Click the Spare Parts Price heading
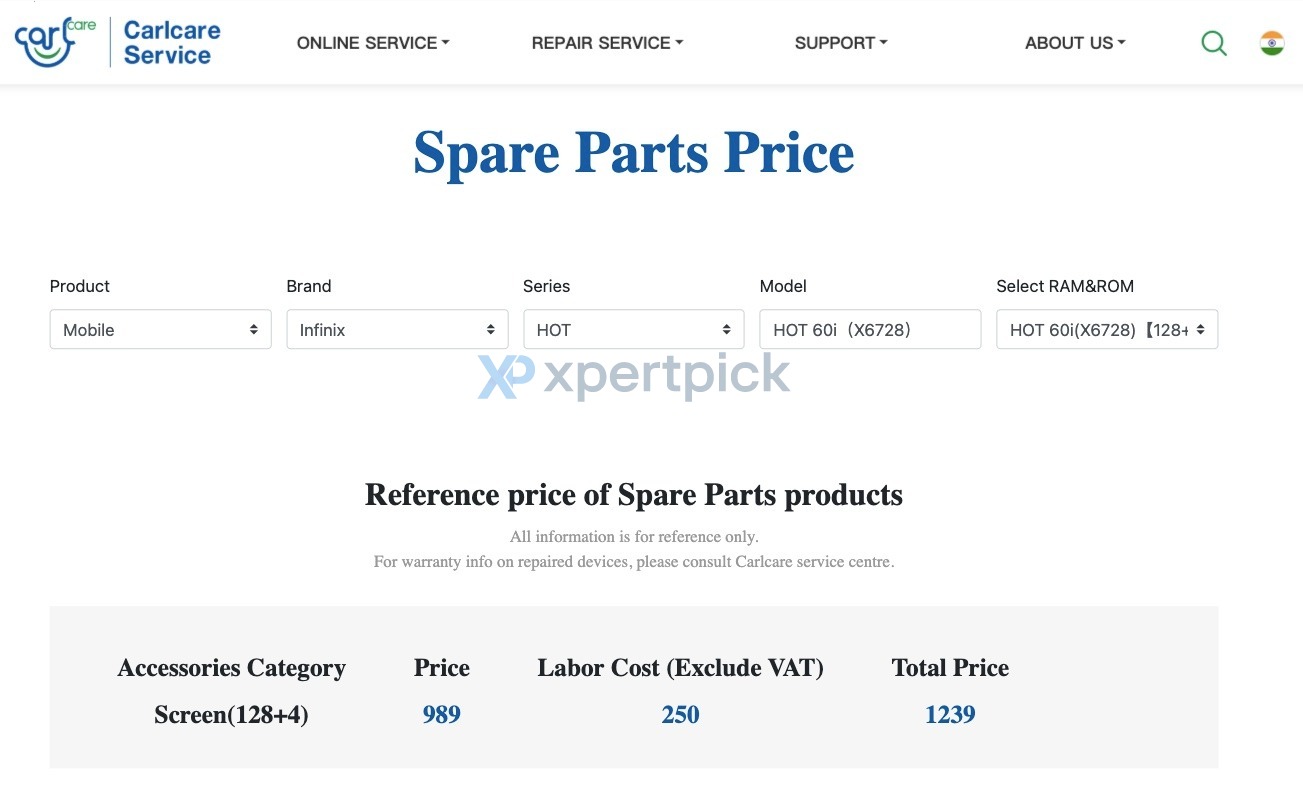 tap(634, 152)
